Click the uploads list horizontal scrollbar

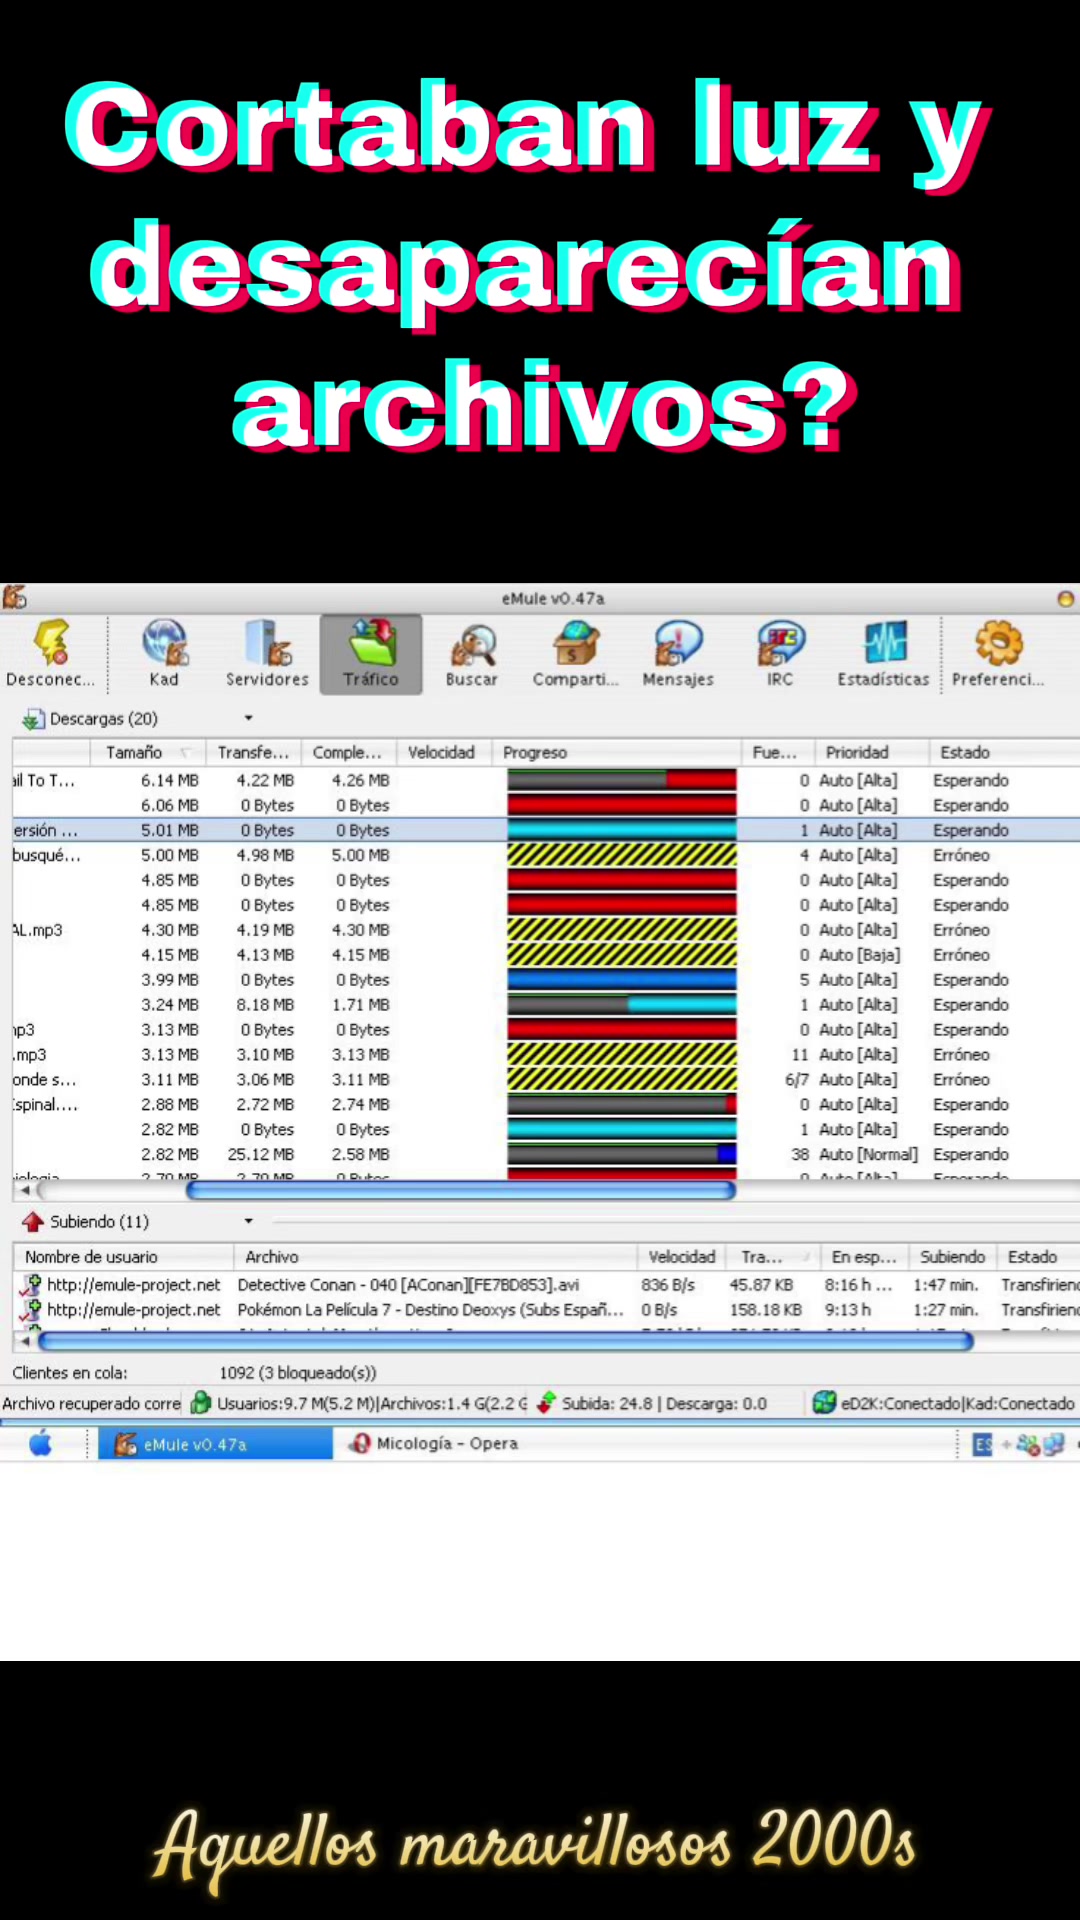click(x=505, y=1341)
